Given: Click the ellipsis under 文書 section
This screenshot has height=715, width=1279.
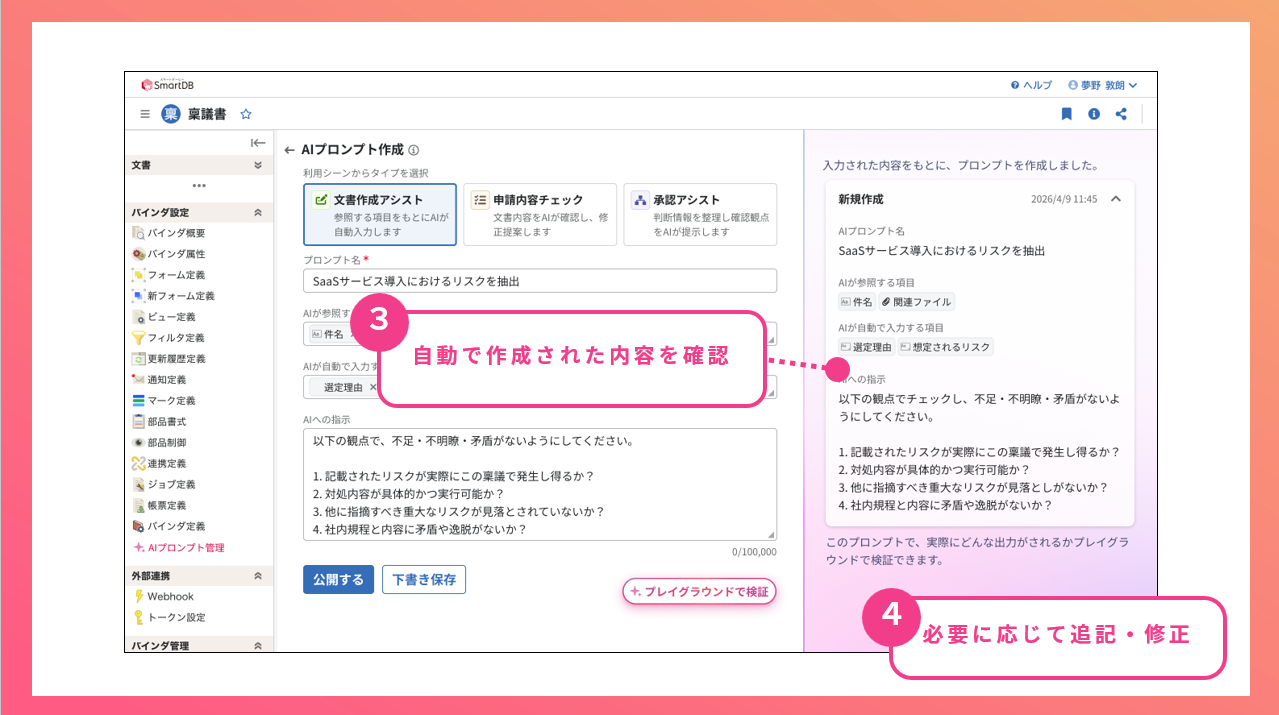Looking at the screenshot, I should 199,186.
